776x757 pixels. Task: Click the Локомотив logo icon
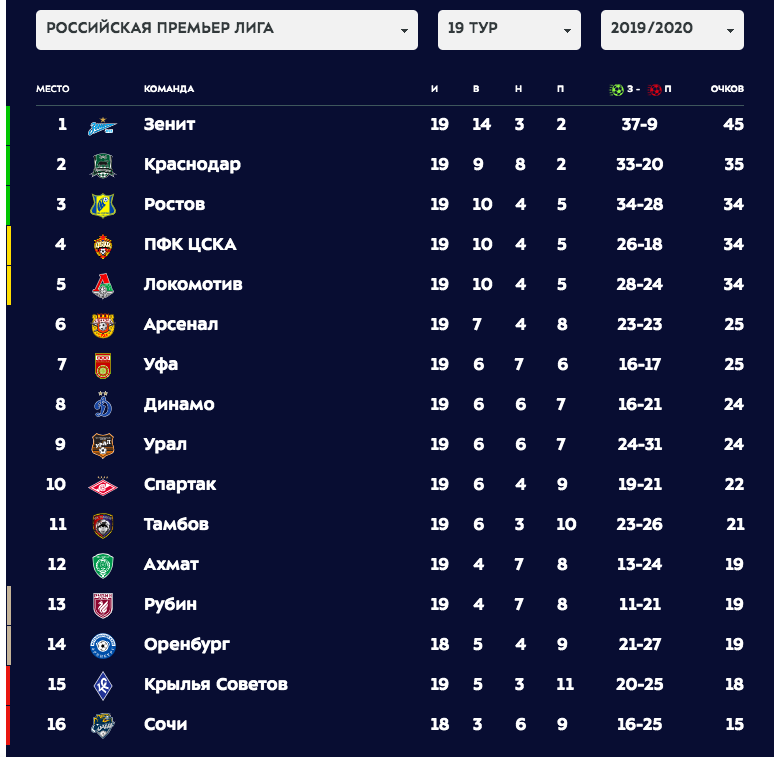[103, 286]
